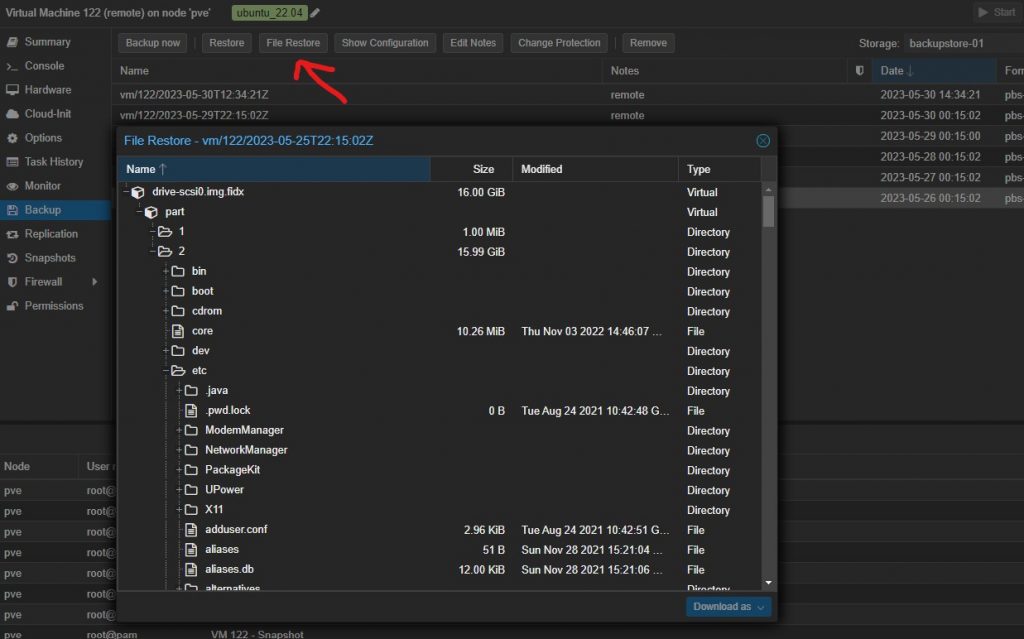Screen dimensions: 1024x639
Task: Click the Storage backupstore-01 field
Action: tap(960, 44)
